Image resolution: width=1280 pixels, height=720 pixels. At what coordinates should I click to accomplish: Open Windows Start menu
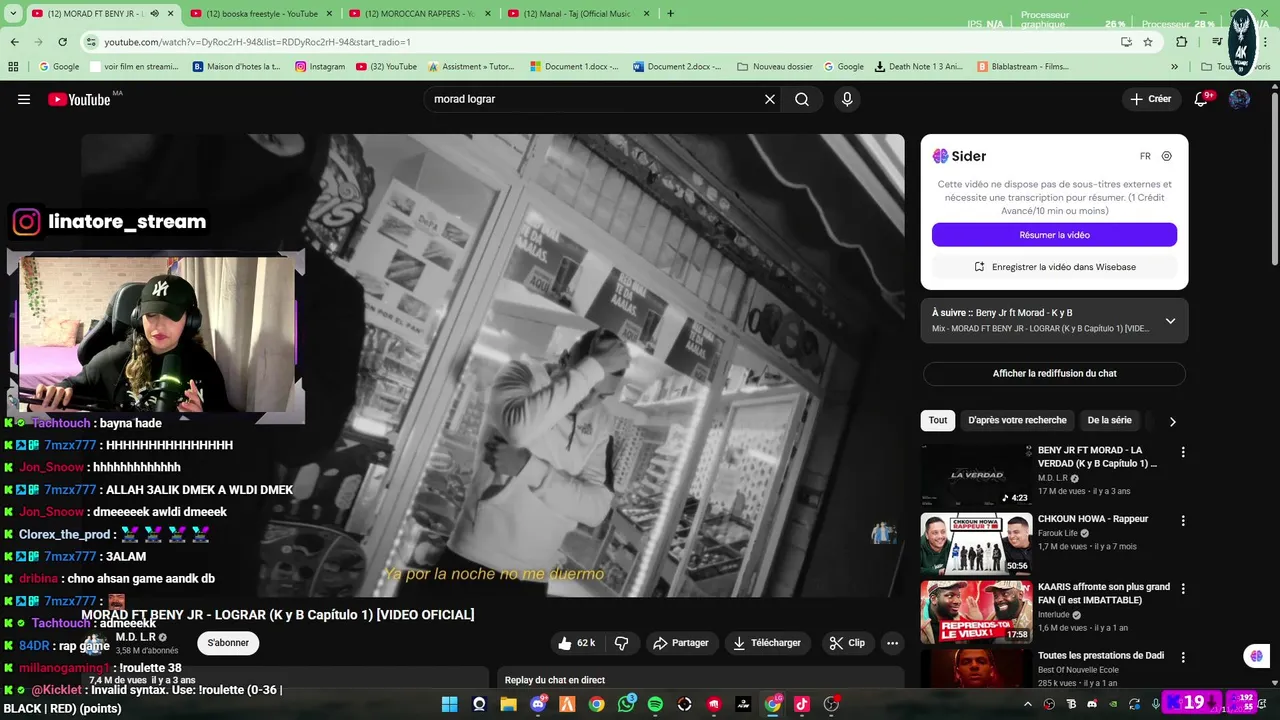coord(450,704)
